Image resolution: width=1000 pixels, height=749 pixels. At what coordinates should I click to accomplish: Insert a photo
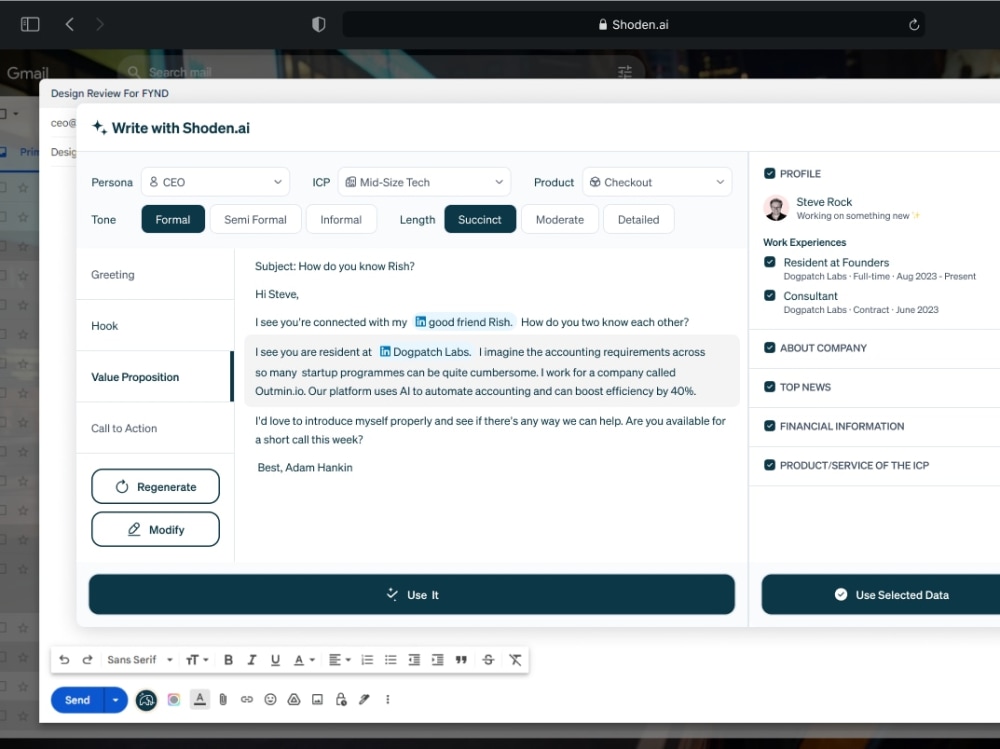317,700
